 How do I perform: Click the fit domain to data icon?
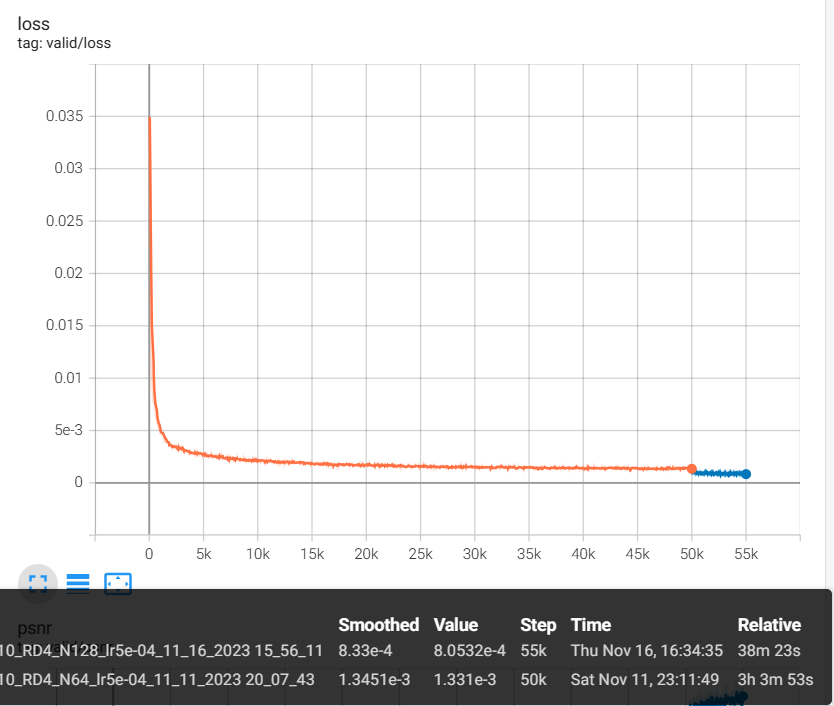(118, 583)
